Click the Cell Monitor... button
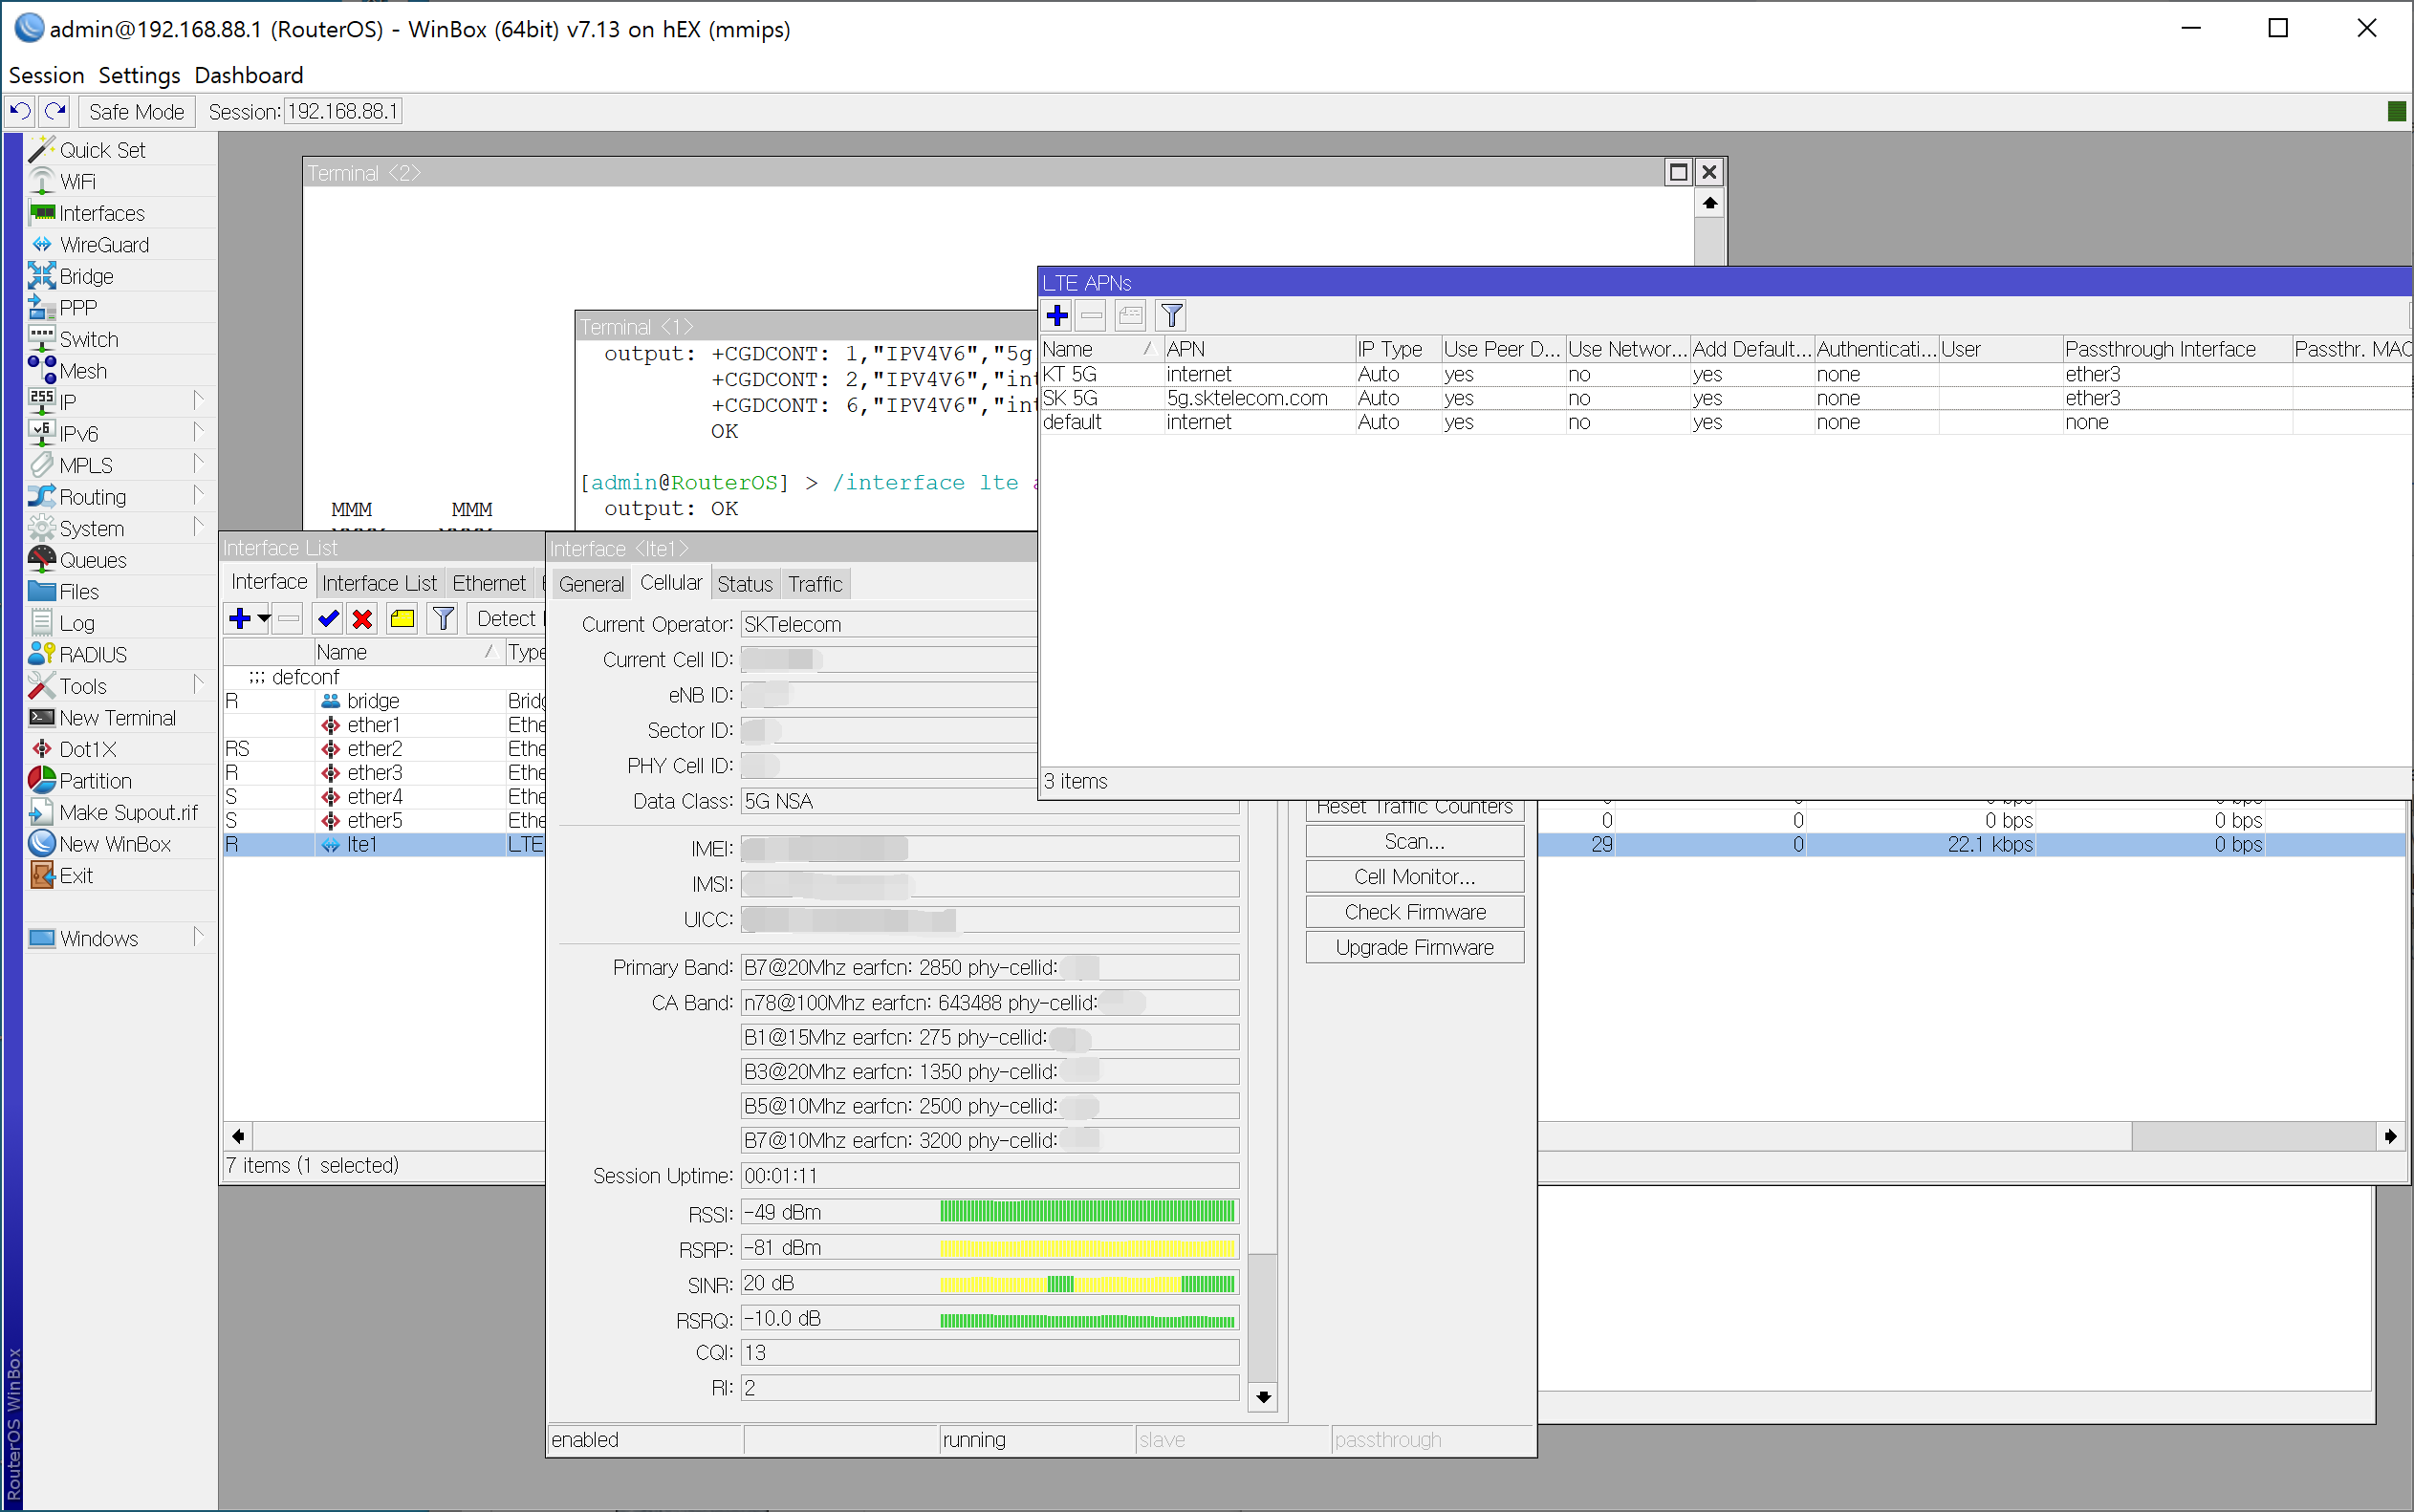The image size is (2414, 1512). (x=1414, y=877)
